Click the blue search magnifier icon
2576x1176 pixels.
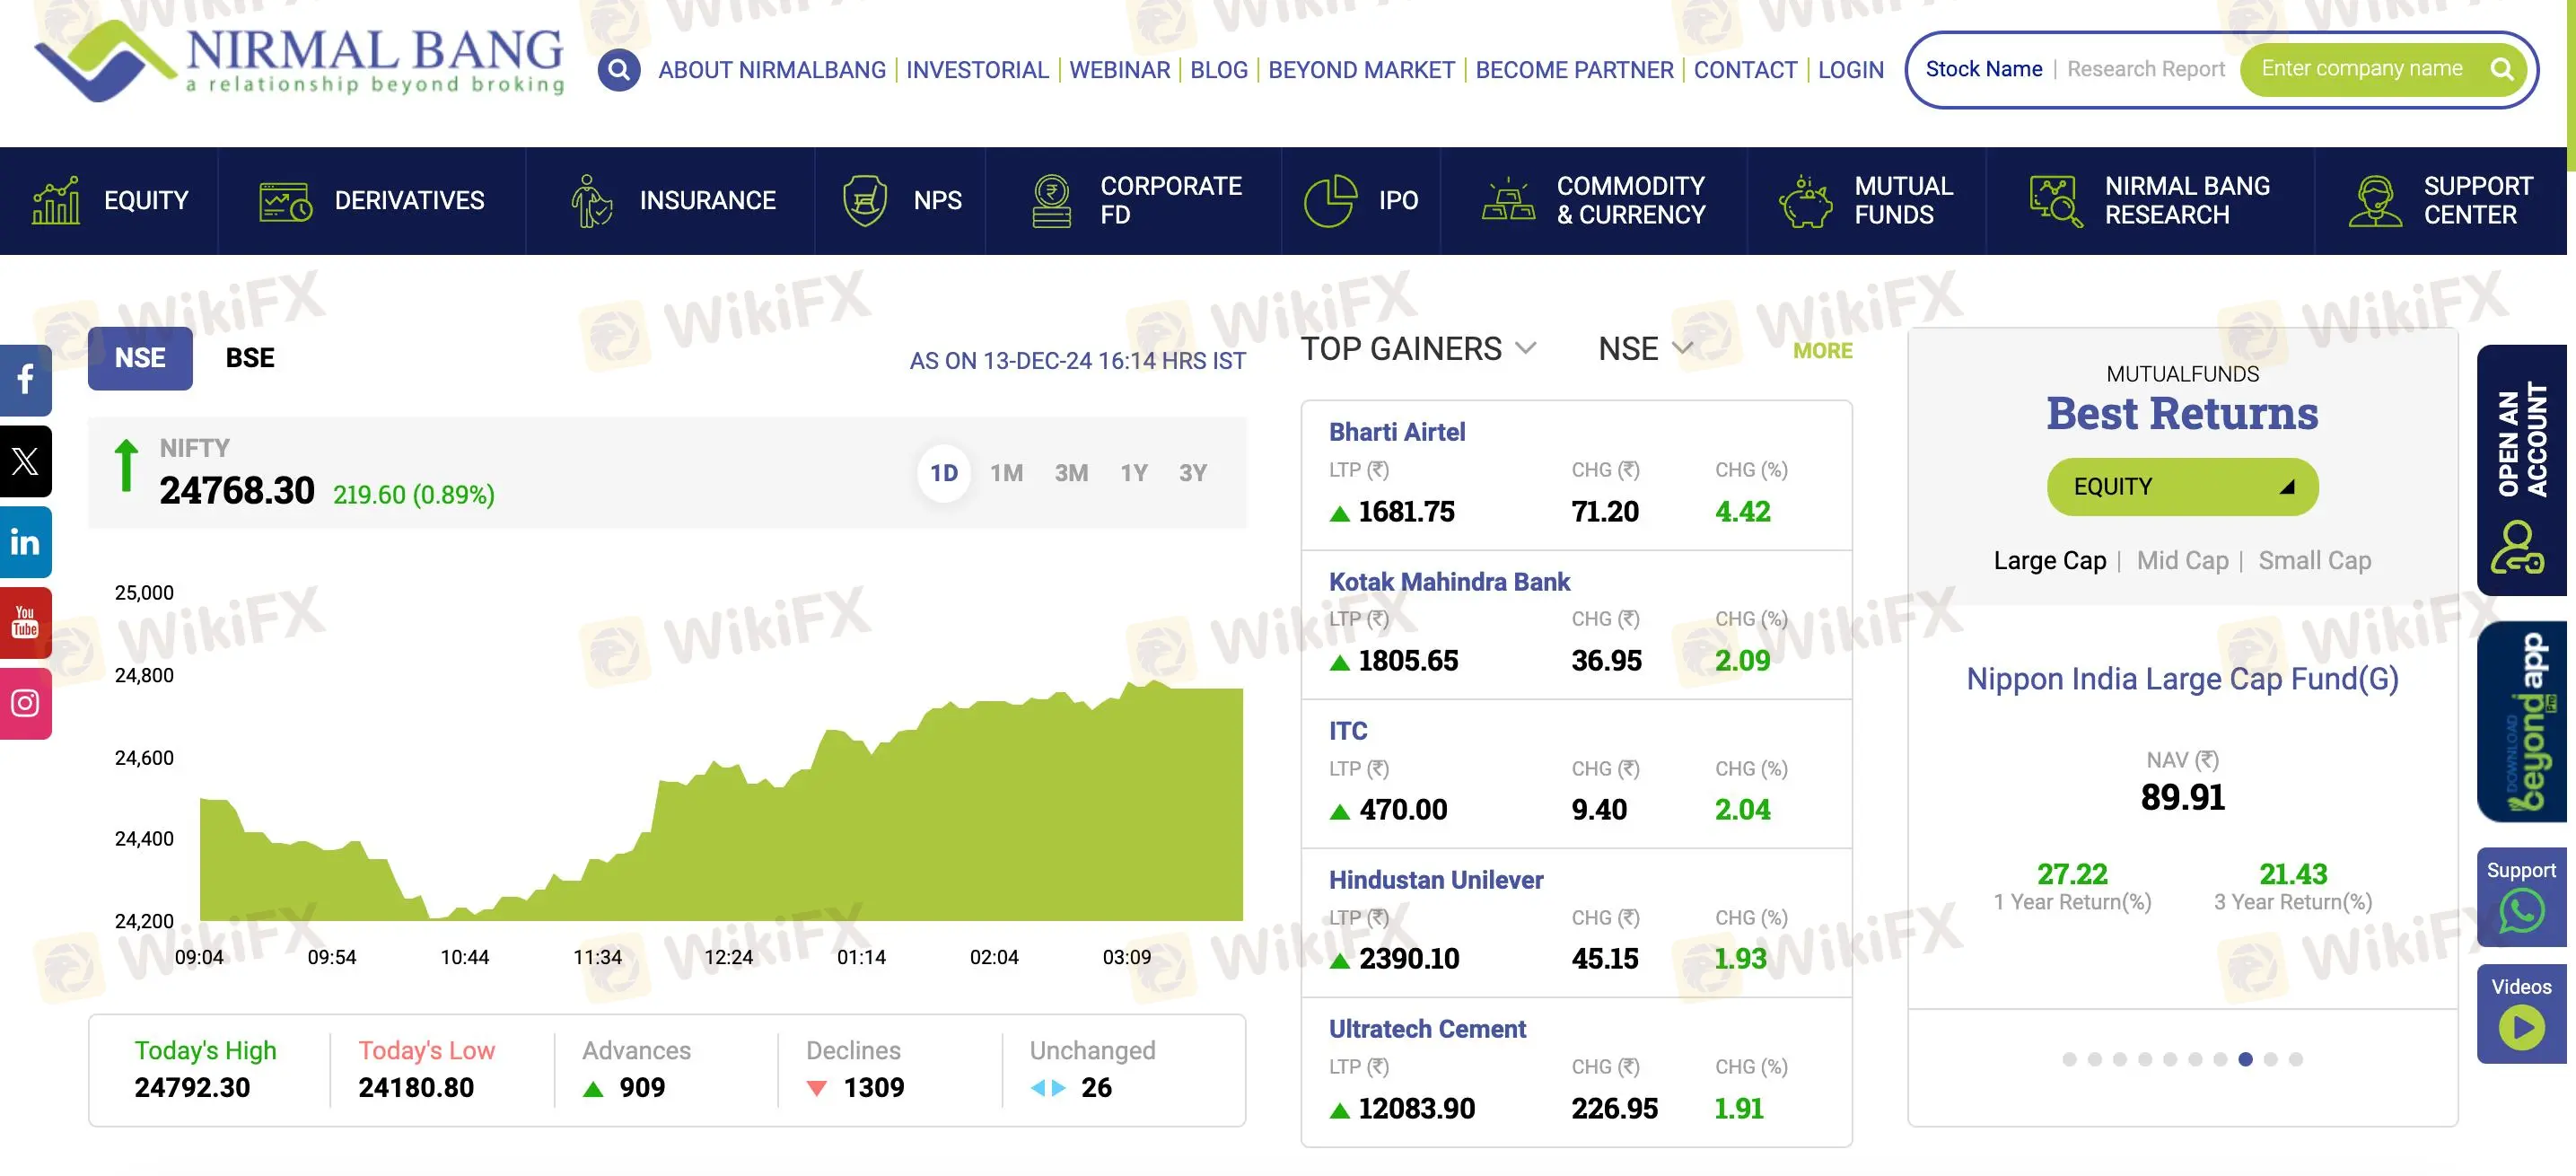tap(619, 70)
